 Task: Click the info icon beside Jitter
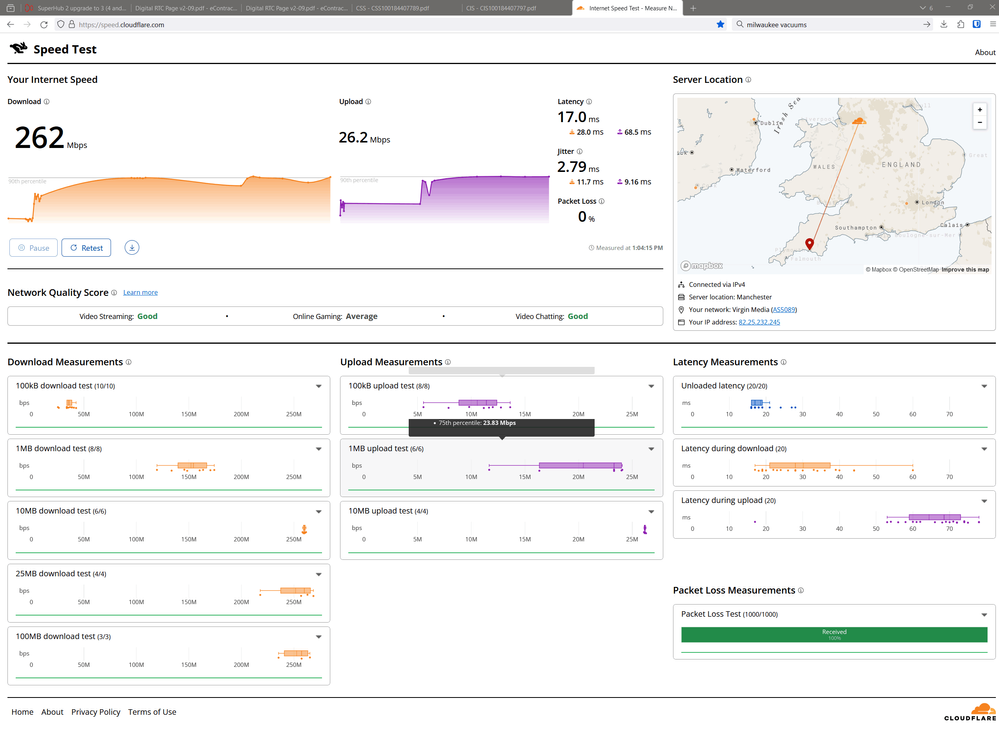tap(579, 151)
